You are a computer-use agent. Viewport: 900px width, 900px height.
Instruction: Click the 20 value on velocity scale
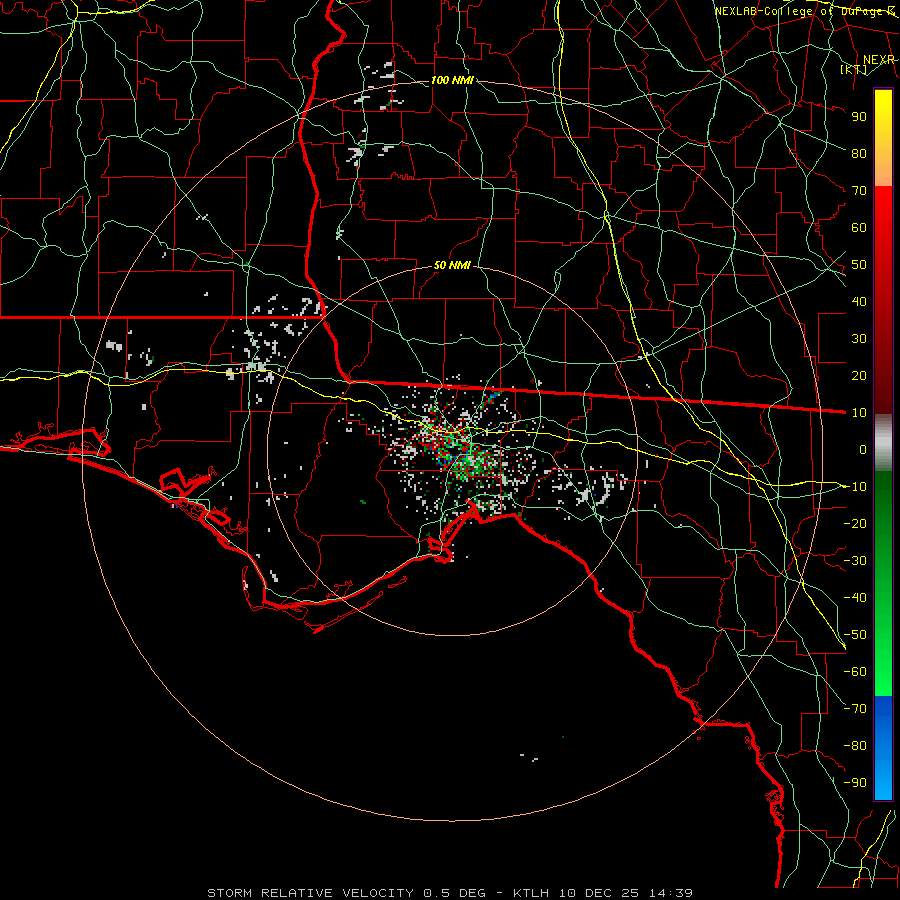coord(859,375)
